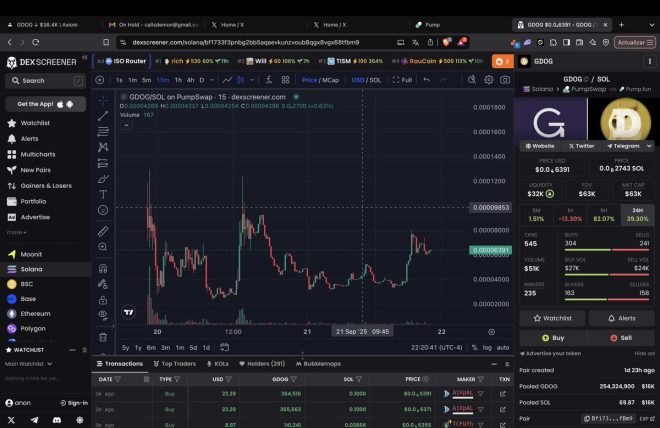Click the Sign-in link
Viewport: 660px width, 428px height.
coord(74,403)
